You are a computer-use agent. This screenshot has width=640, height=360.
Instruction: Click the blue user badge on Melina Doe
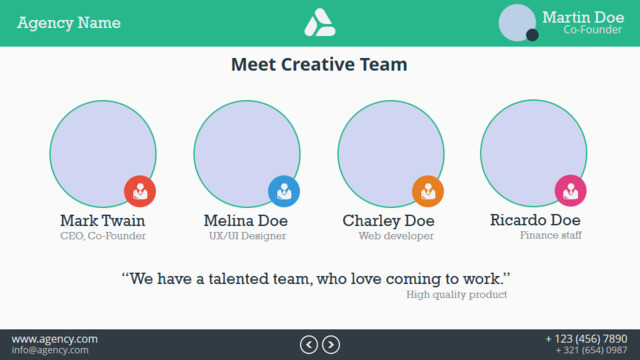[284, 191]
